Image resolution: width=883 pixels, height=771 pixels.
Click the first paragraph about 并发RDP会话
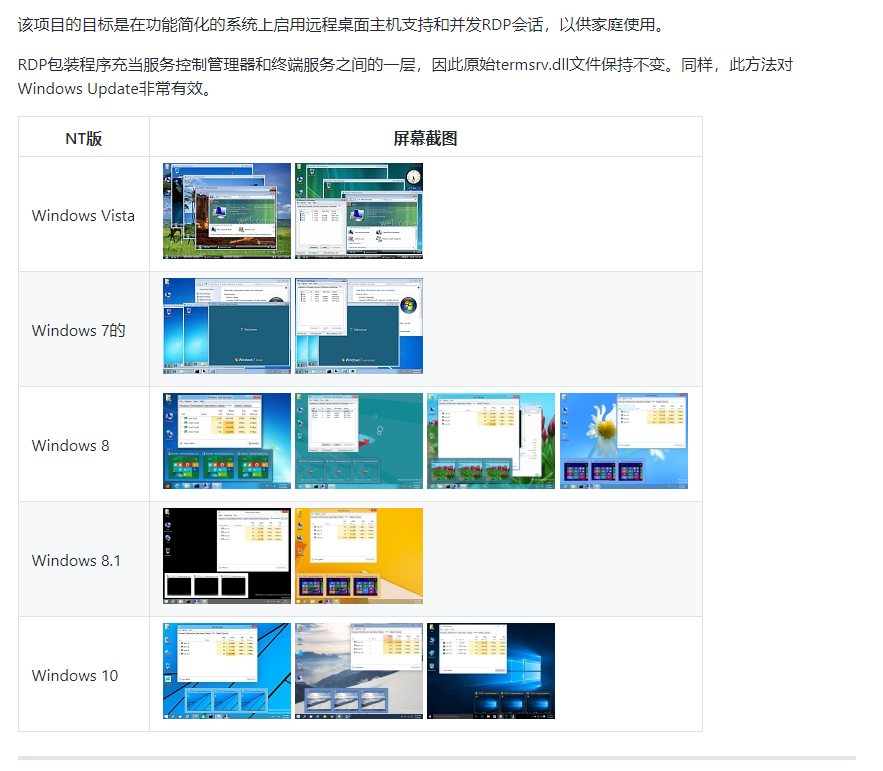coord(342,25)
